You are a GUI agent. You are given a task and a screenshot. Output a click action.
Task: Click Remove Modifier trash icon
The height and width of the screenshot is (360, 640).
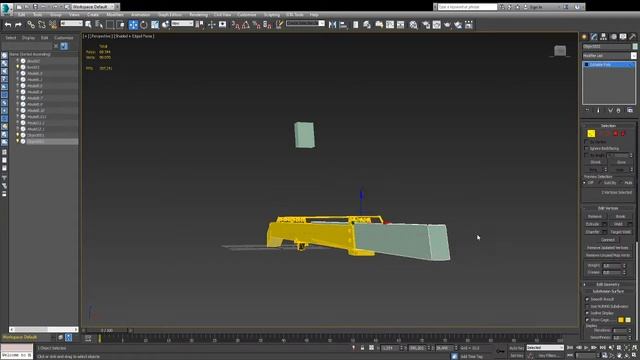(618, 110)
